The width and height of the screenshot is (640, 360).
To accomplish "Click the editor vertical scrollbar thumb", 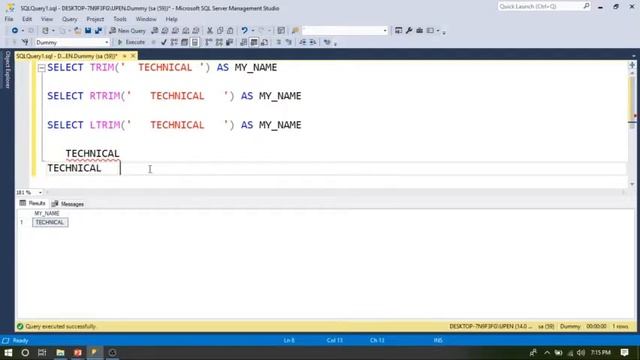I will click(x=632, y=98).
